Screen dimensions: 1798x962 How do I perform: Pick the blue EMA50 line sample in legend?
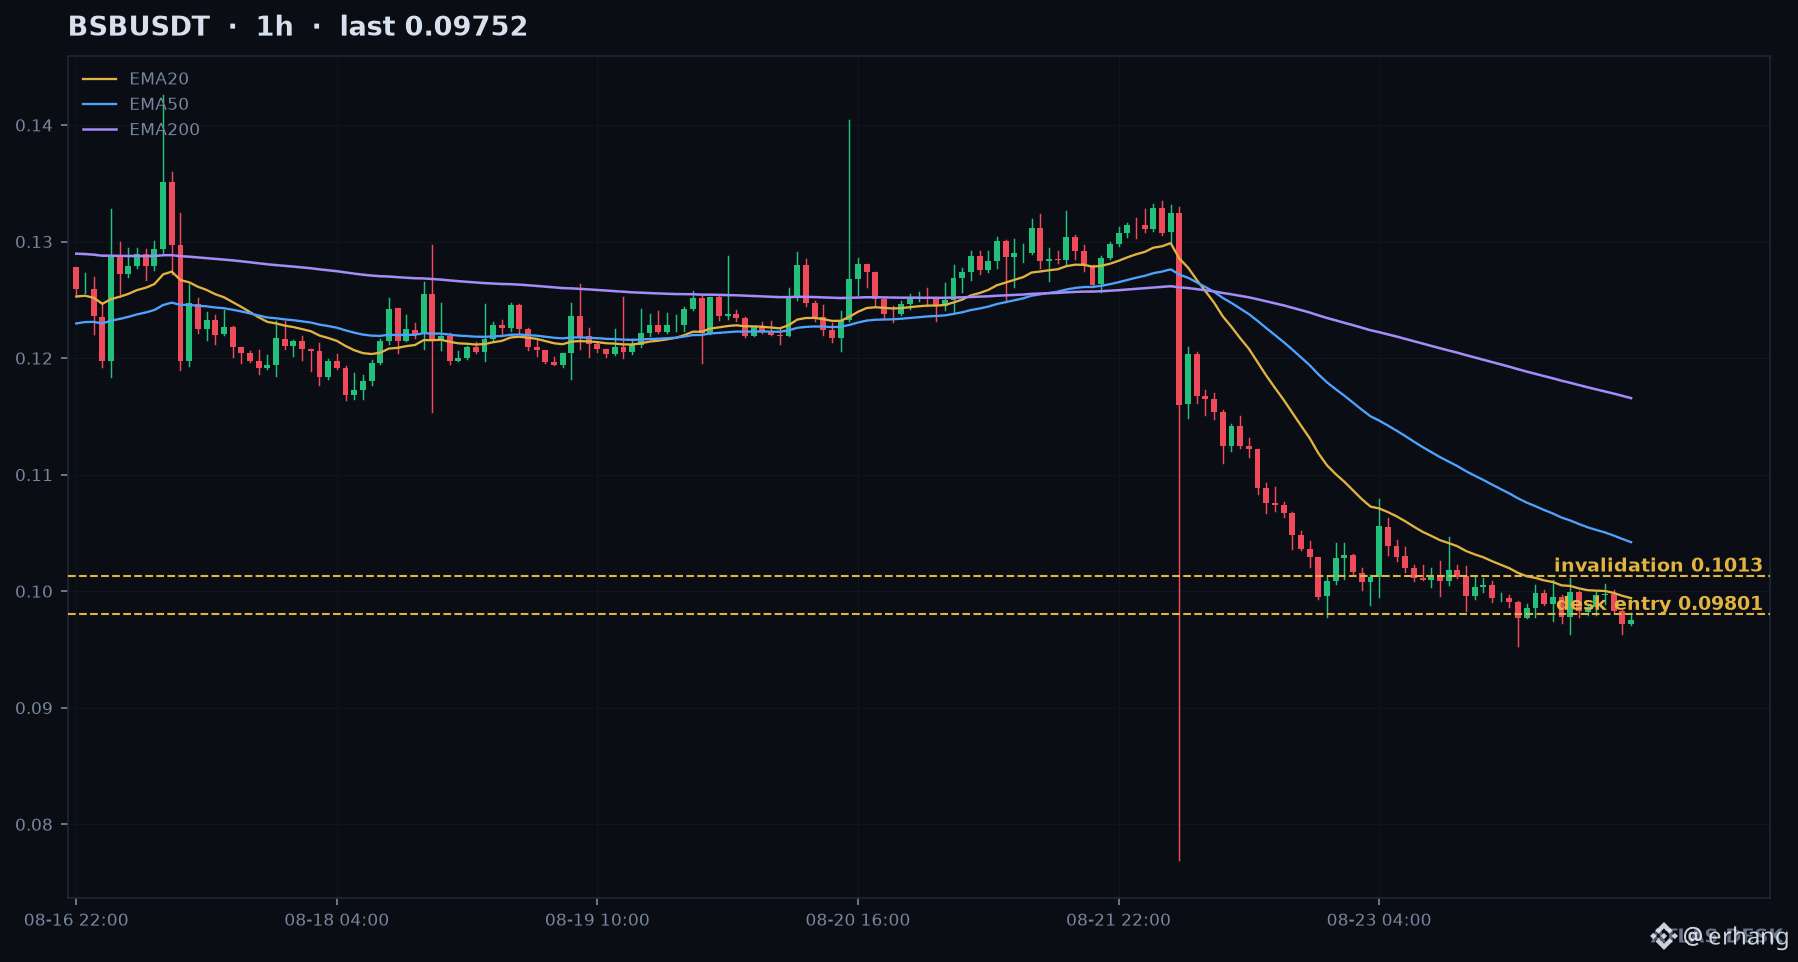(100, 104)
